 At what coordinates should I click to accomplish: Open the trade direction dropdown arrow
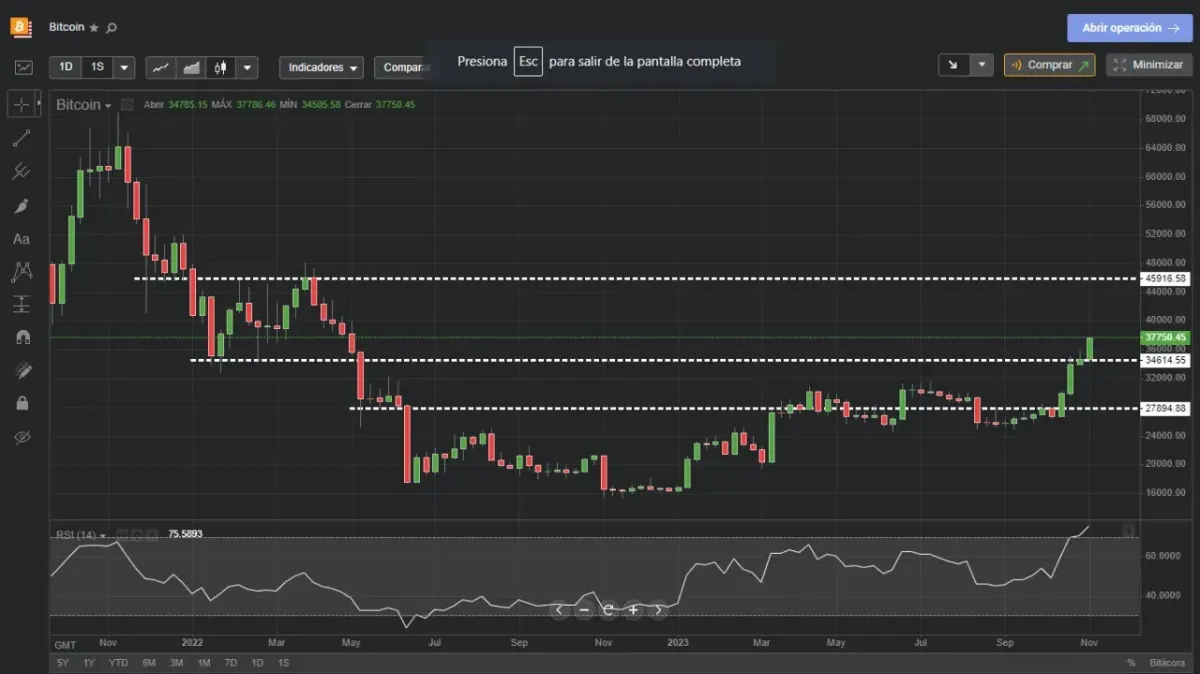pyautogui.click(x=982, y=65)
